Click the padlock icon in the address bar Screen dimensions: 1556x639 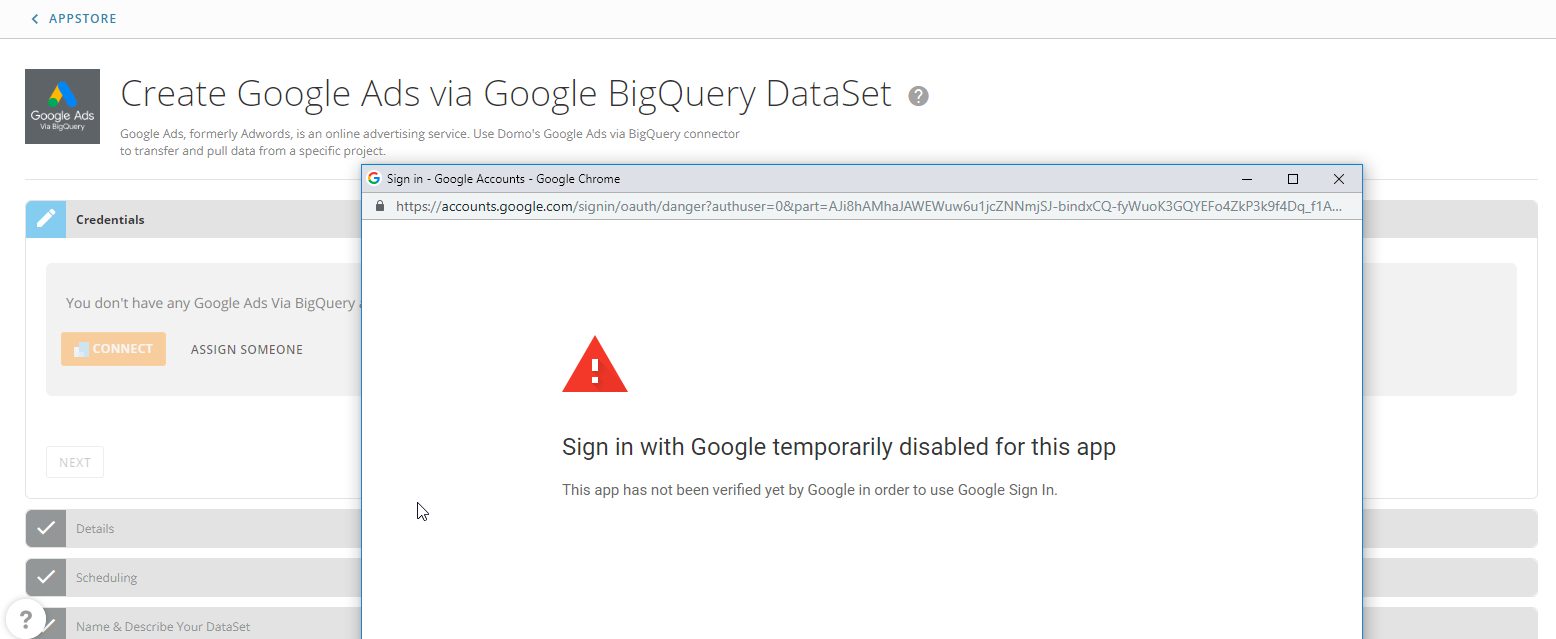(x=380, y=206)
